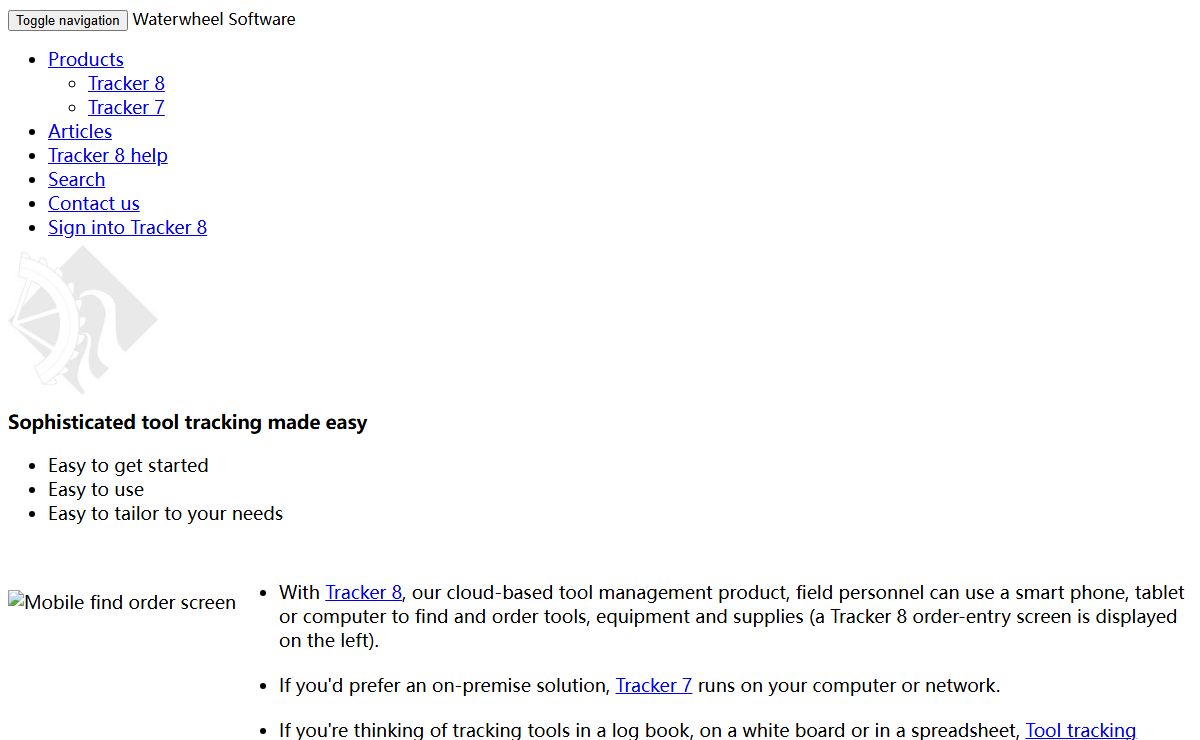The height and width of the screenshot is (740, 1200).
Task: Select Tracker 8 under the Products menu
Action: tap(126, 84)
